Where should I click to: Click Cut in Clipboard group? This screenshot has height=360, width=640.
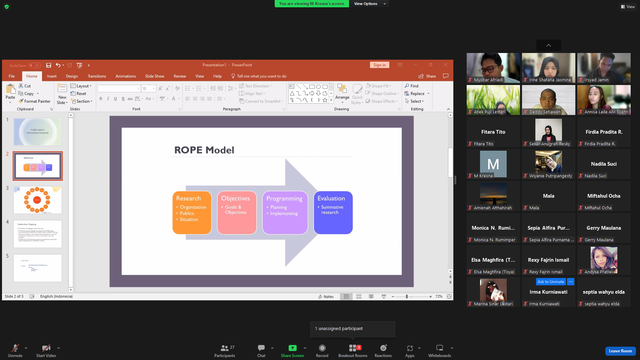(25, 86)
